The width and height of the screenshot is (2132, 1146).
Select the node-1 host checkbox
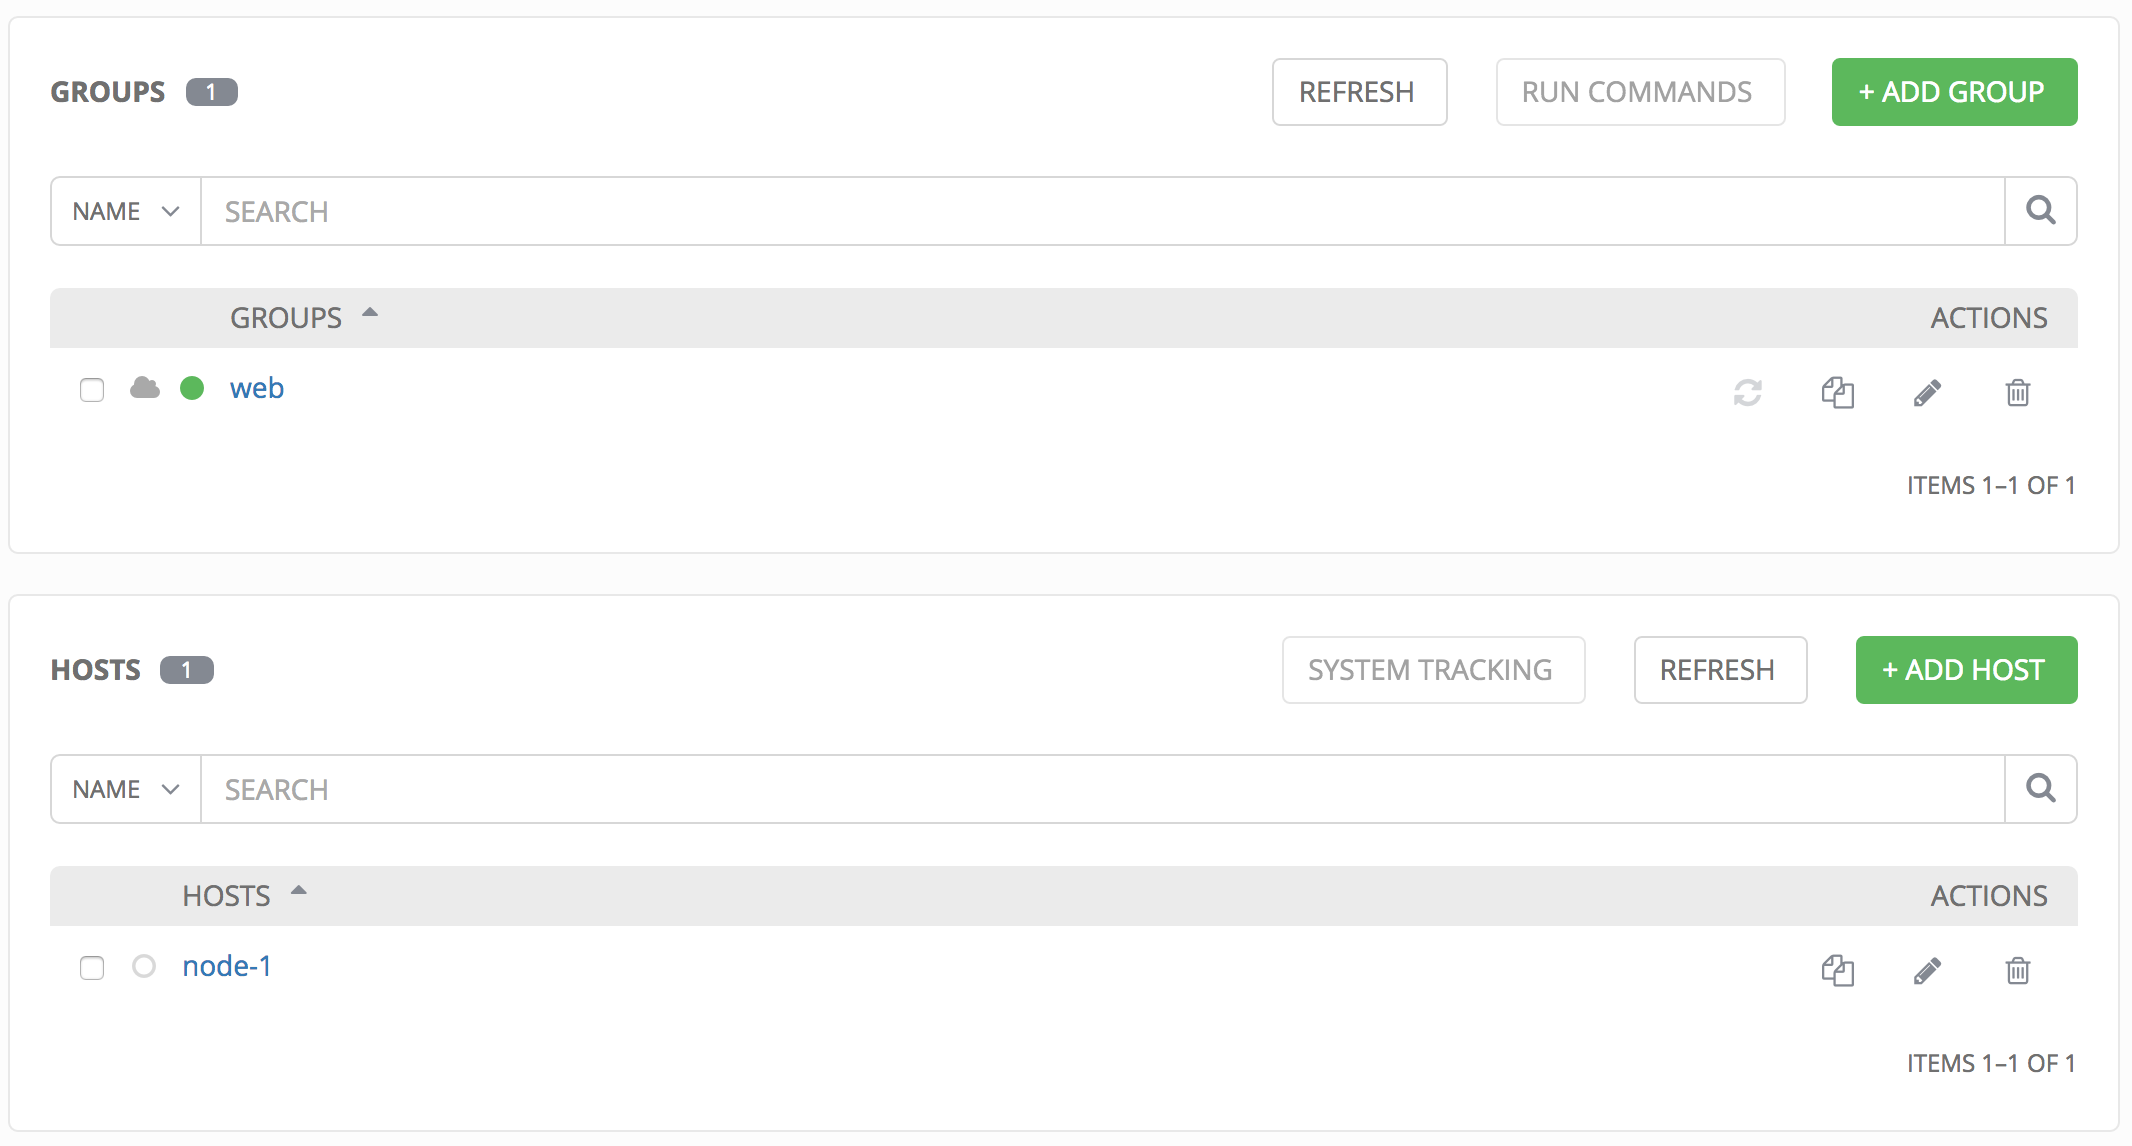tap(92, 968)
